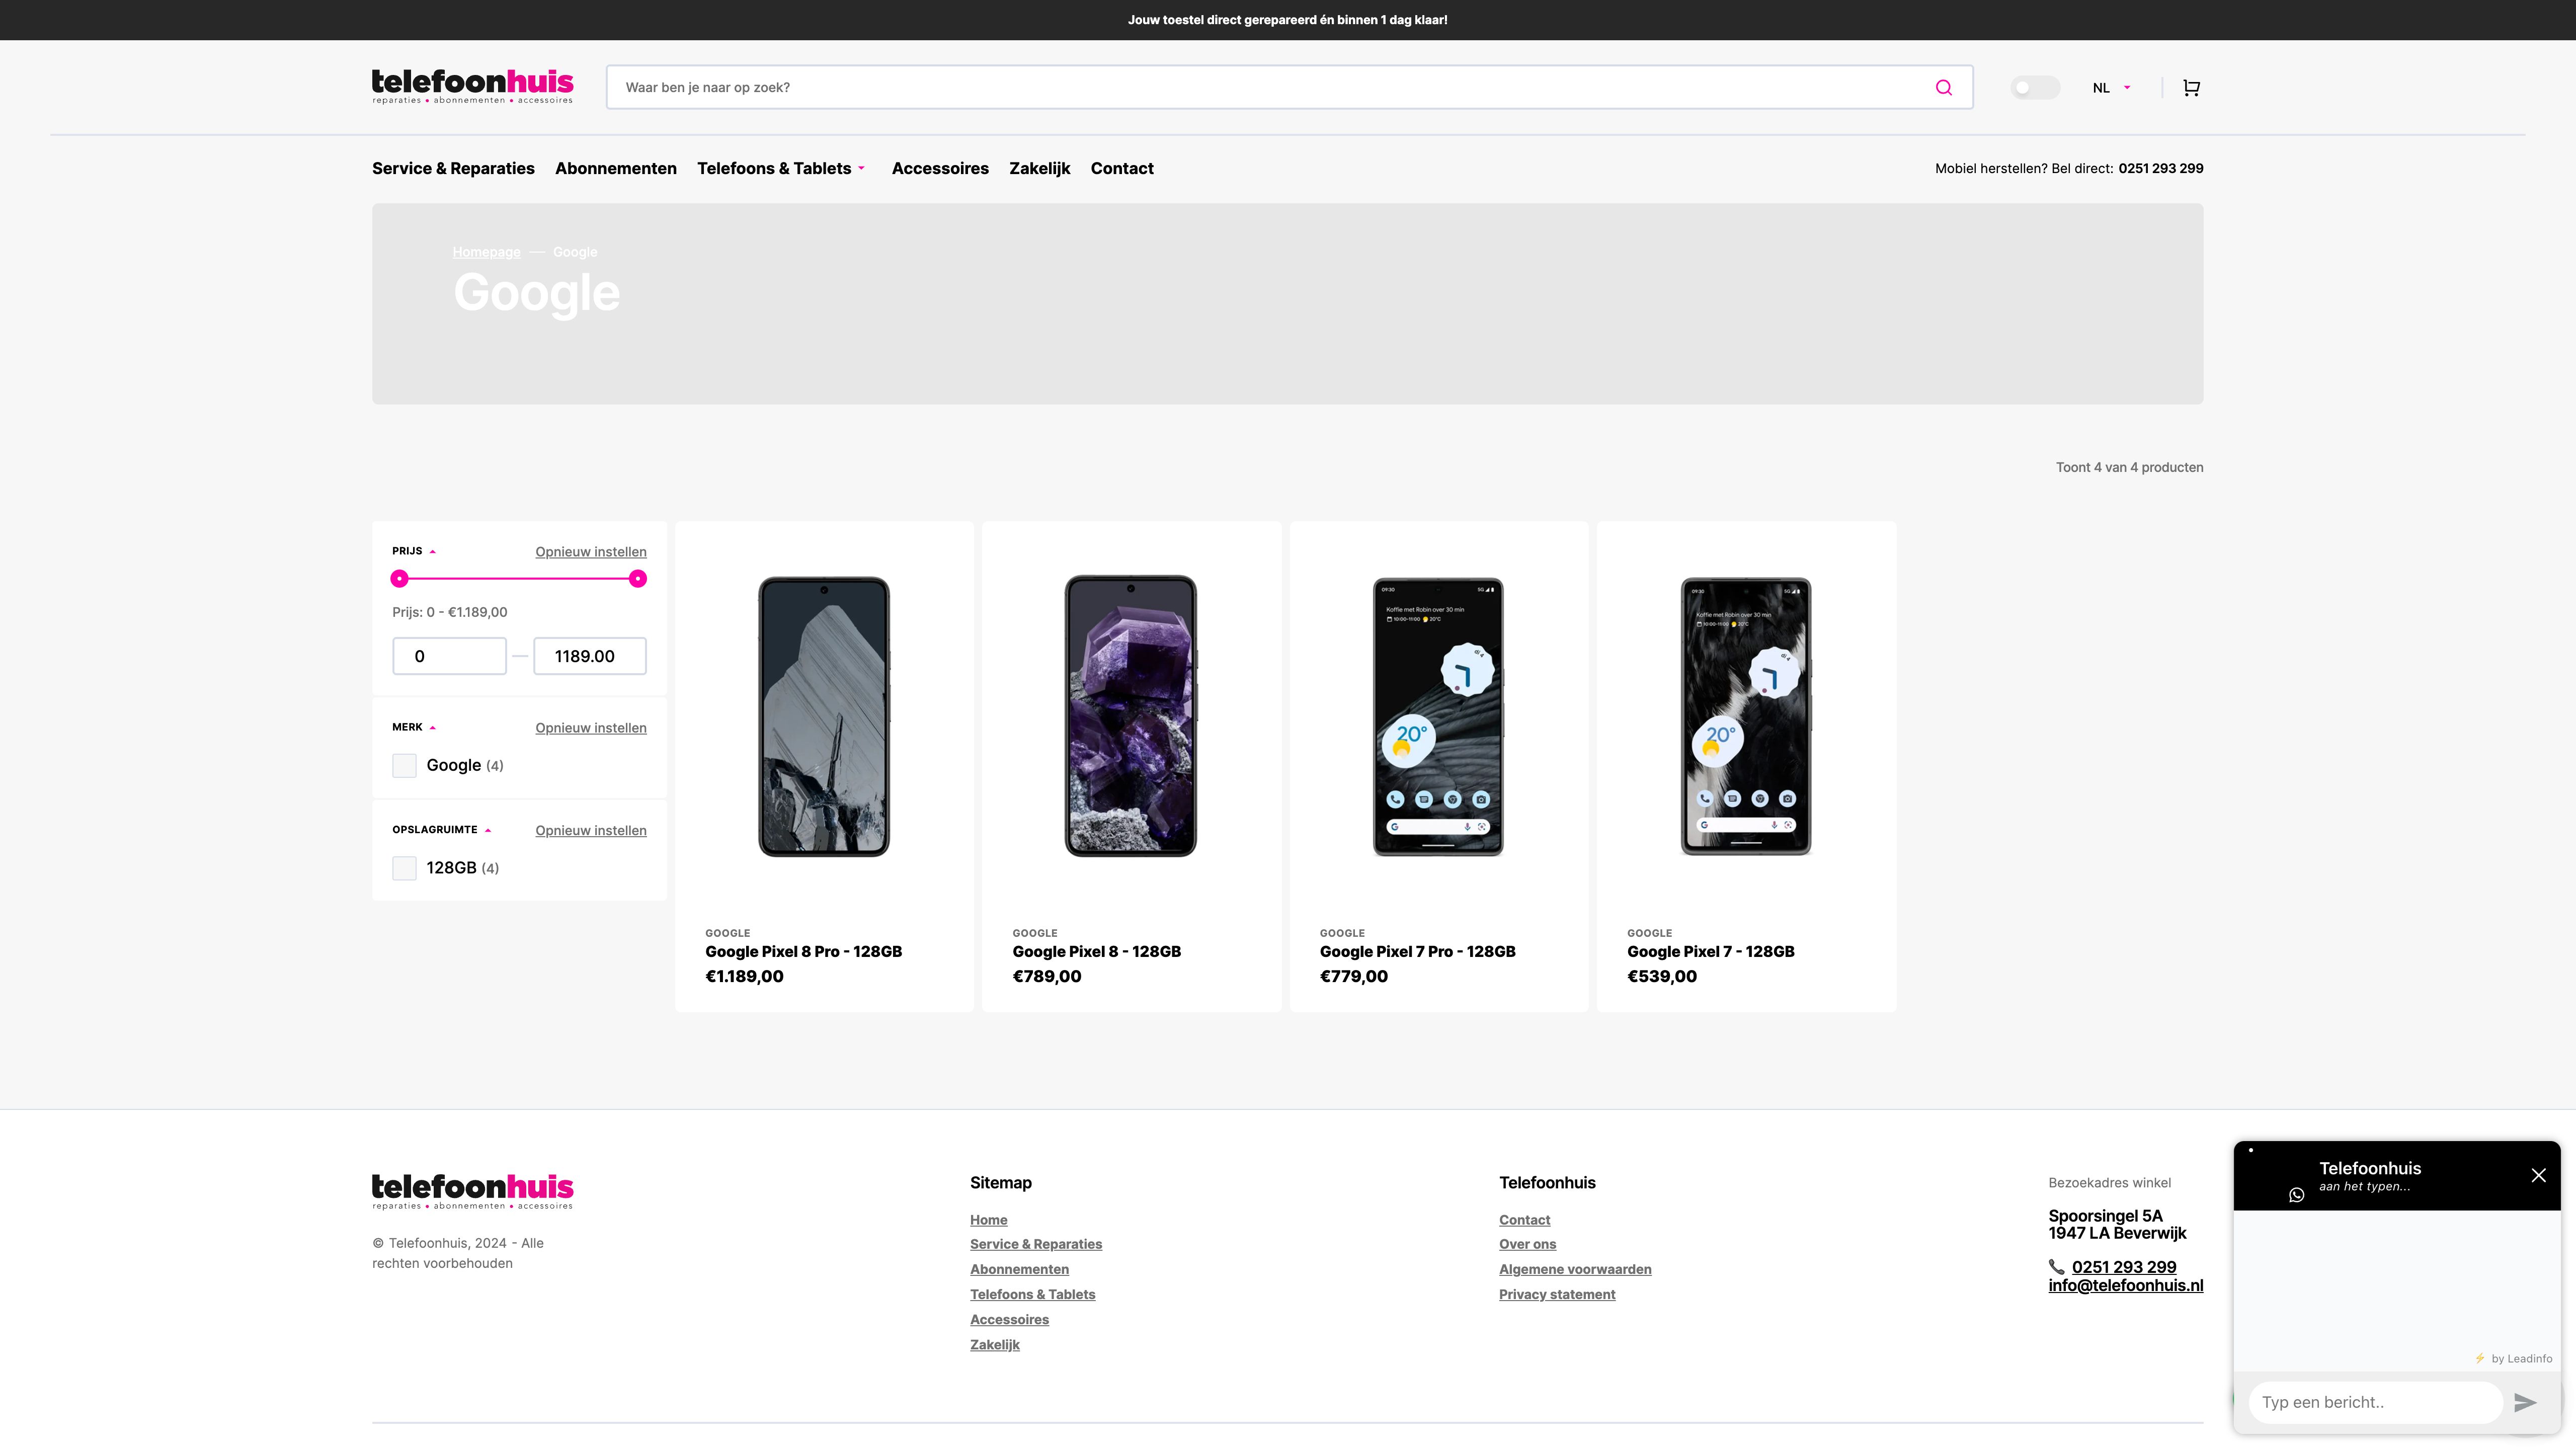Click the Telefoonhuis logo in the header

click(472, 86)
